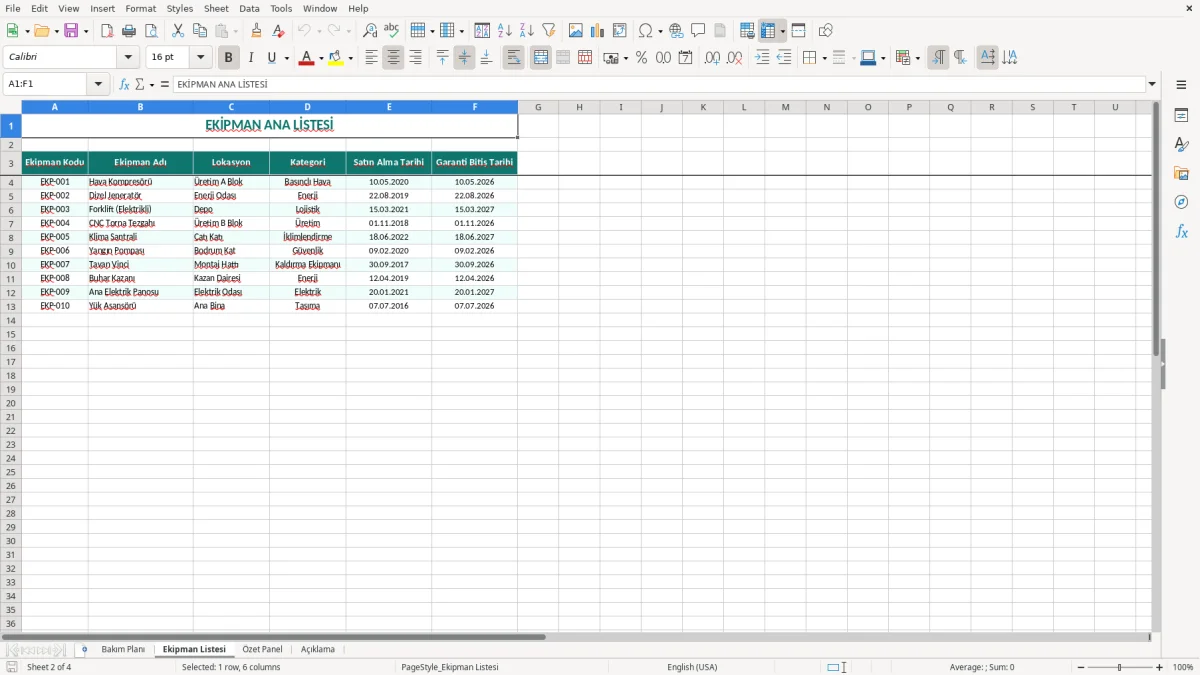Increase indent icon
Screen dimensions: 1200x675
(x=762, y=58)
